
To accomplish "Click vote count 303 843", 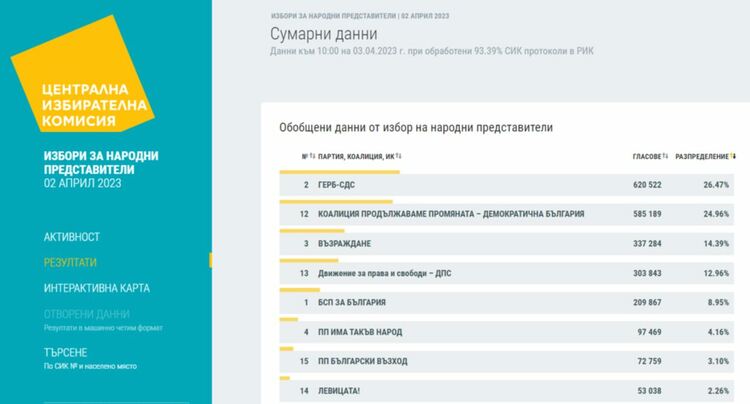I will click(x=647, y=273).
